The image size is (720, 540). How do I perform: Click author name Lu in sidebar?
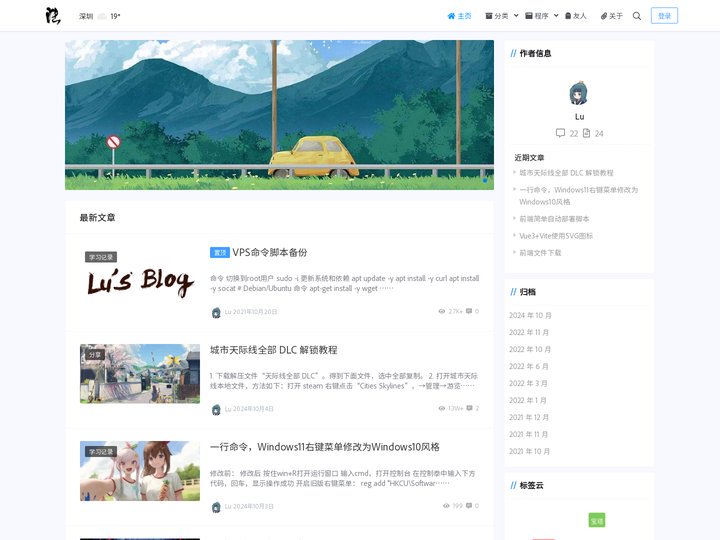[579, 117]
